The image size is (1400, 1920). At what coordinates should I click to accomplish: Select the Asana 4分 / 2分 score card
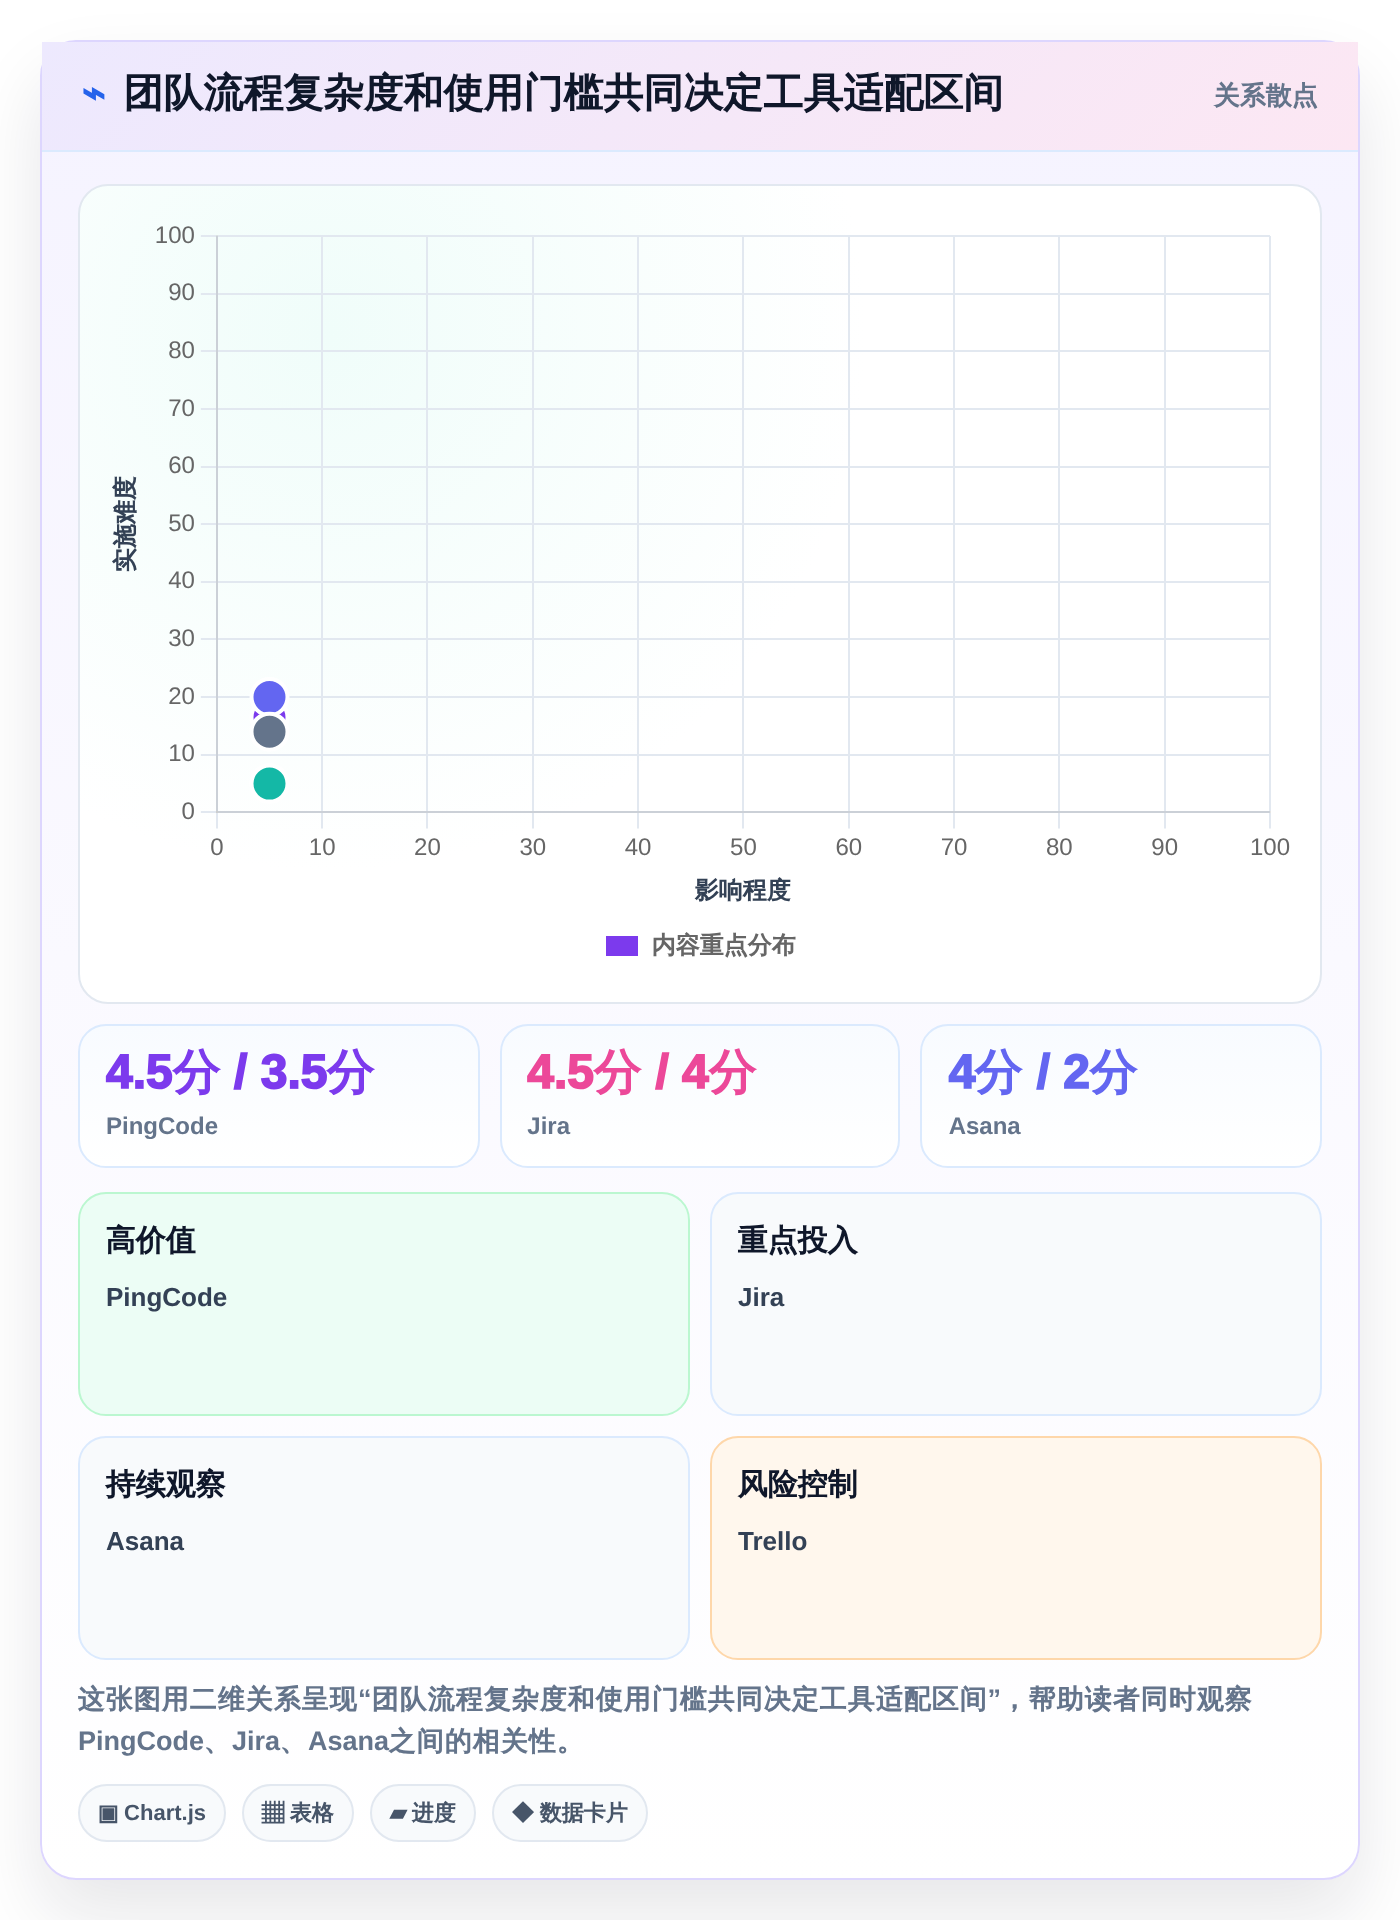coord(1121,1096)
